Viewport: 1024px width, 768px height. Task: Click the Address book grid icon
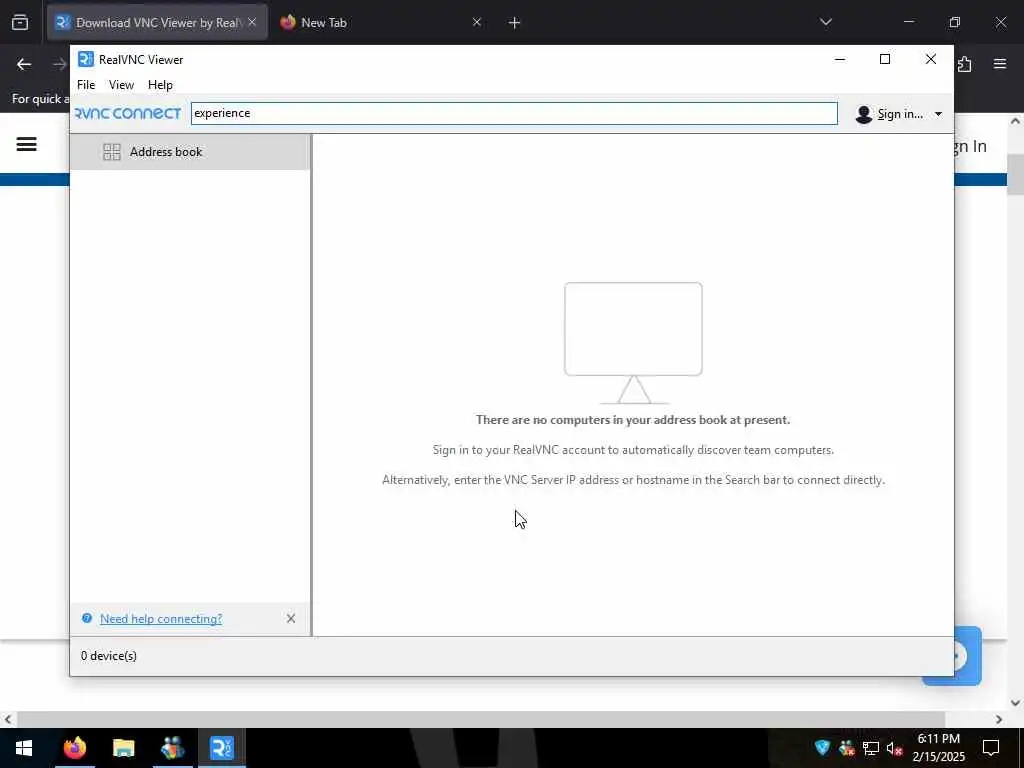(x=112, y=152)
